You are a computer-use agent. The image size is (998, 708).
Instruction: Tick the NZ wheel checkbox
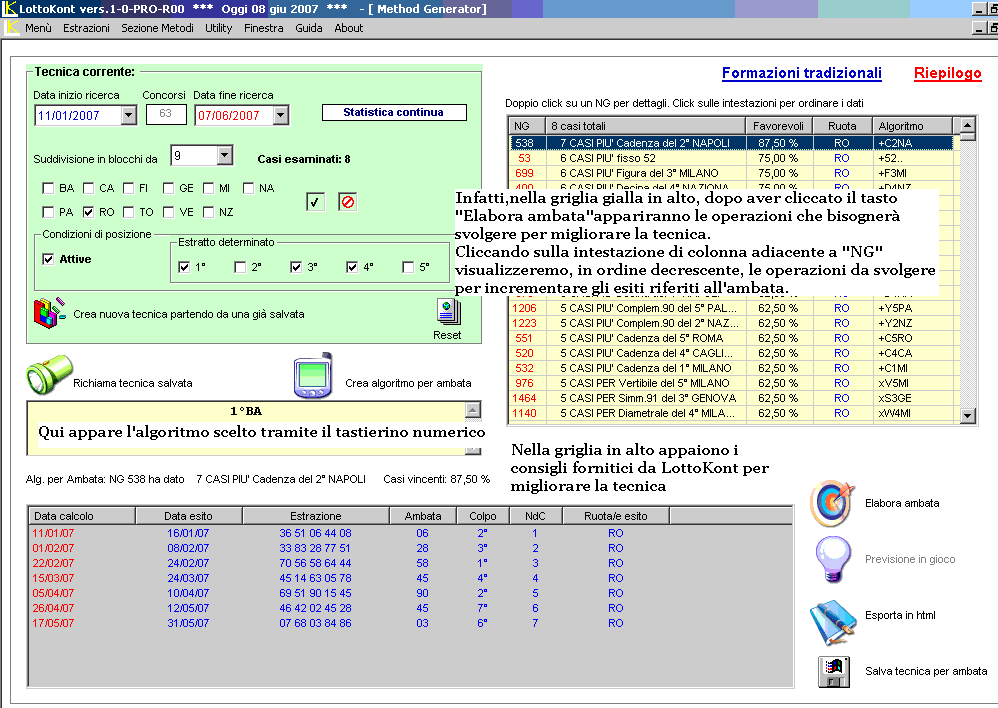coord(208,212)
